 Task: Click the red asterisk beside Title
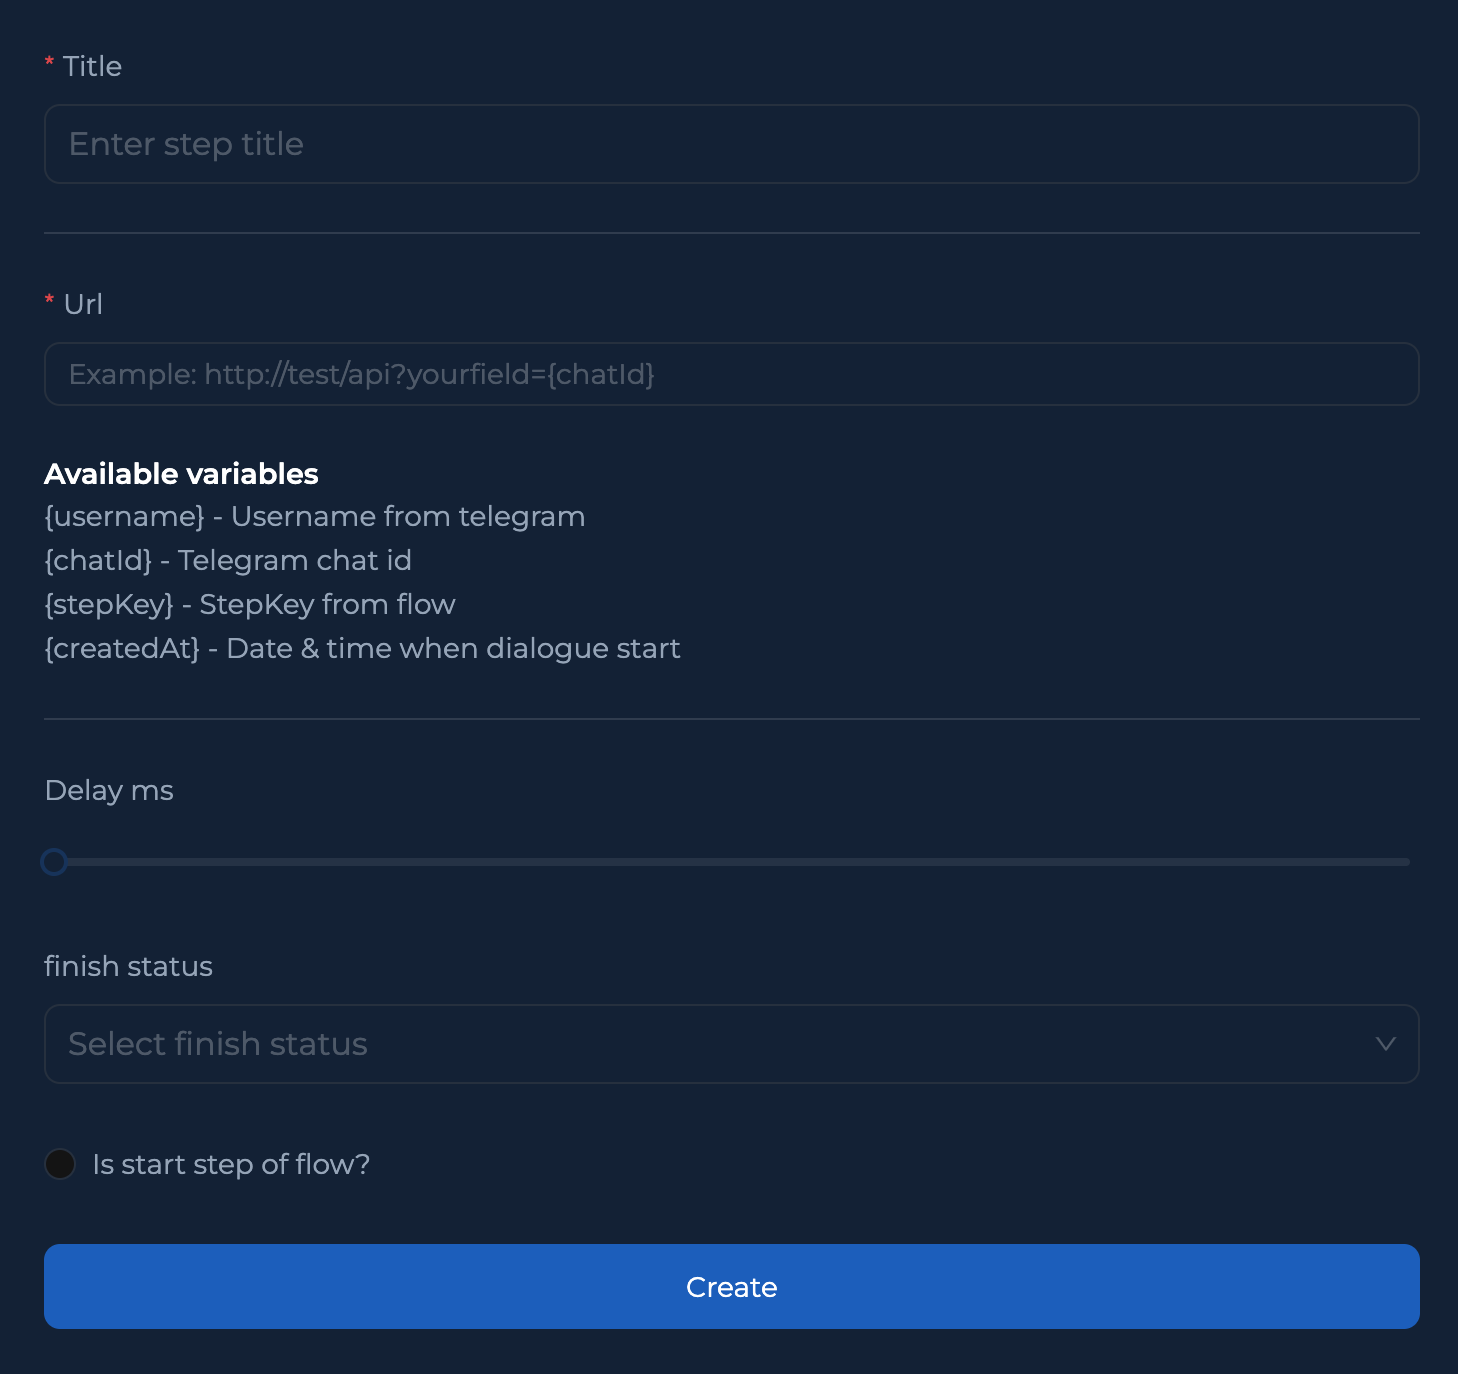pos(49,62)
